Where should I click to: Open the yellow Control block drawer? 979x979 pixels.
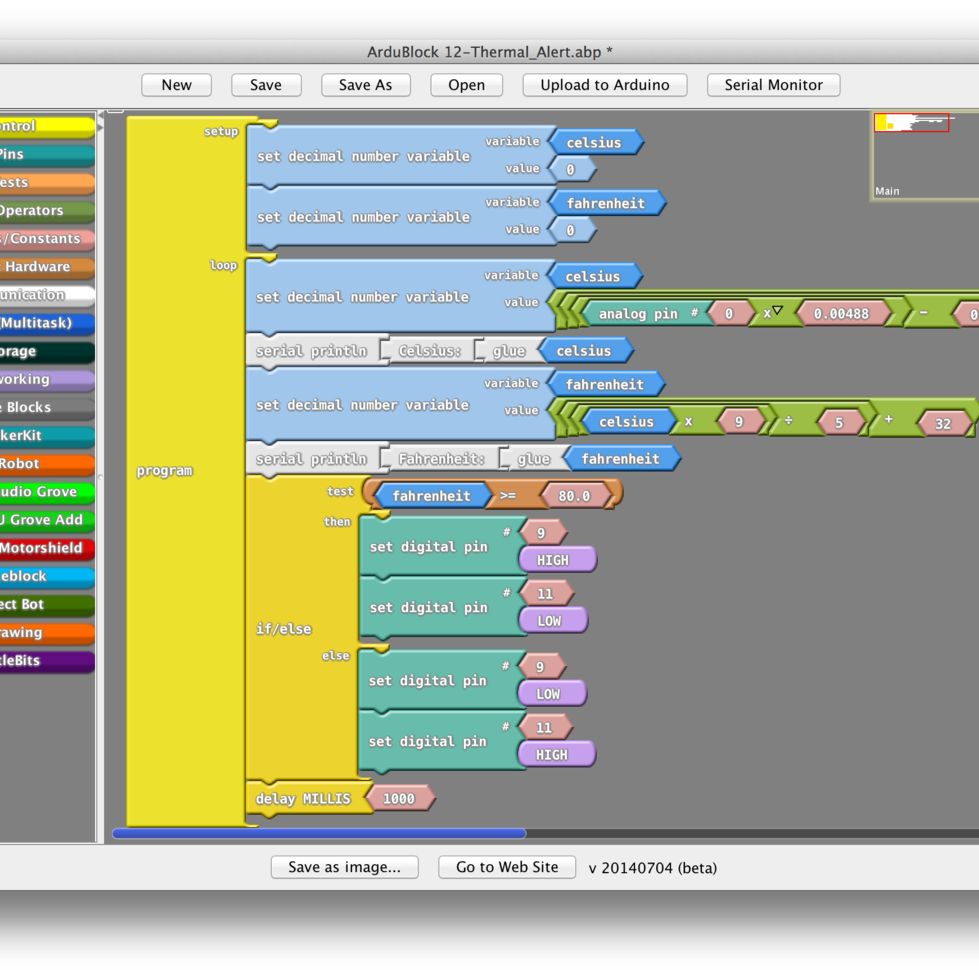click(45, 127)
